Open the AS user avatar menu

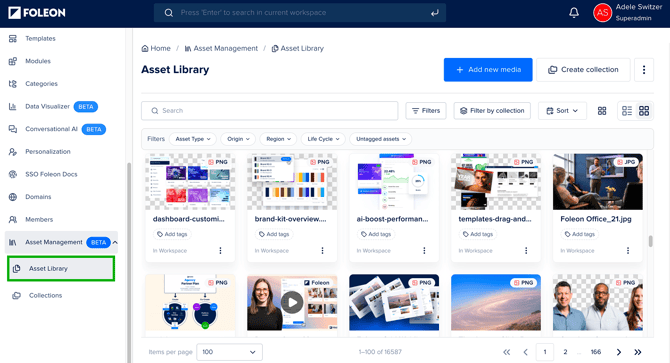tap(602, 13)
